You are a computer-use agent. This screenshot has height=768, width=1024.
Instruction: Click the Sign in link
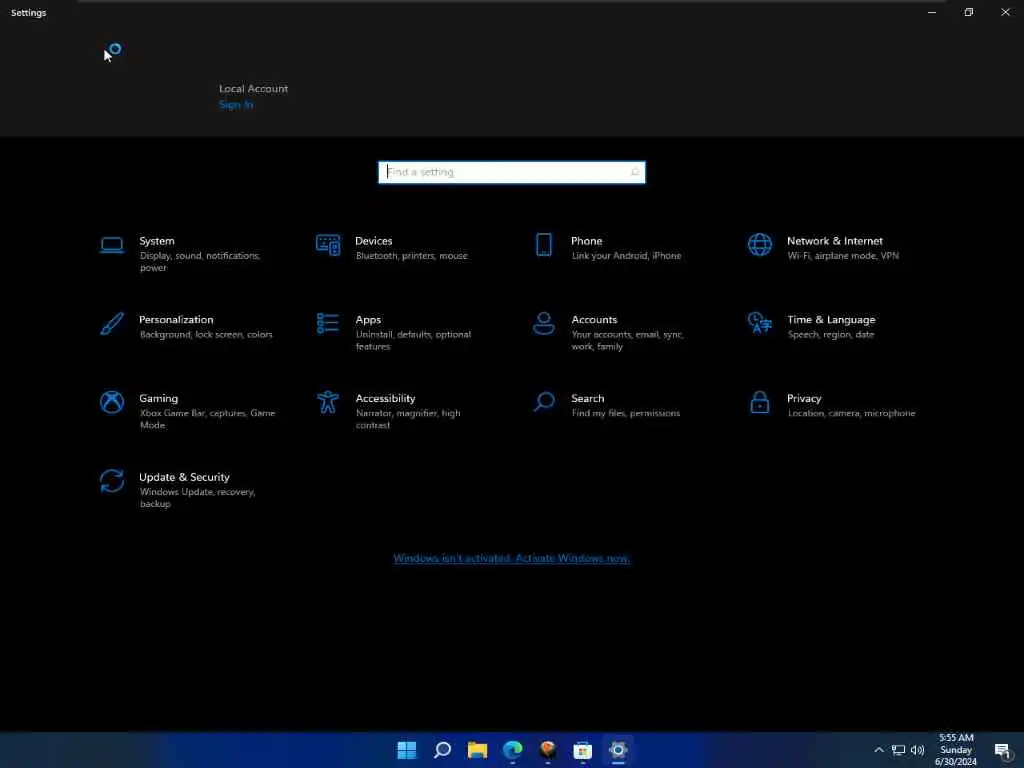pos(236,104)
